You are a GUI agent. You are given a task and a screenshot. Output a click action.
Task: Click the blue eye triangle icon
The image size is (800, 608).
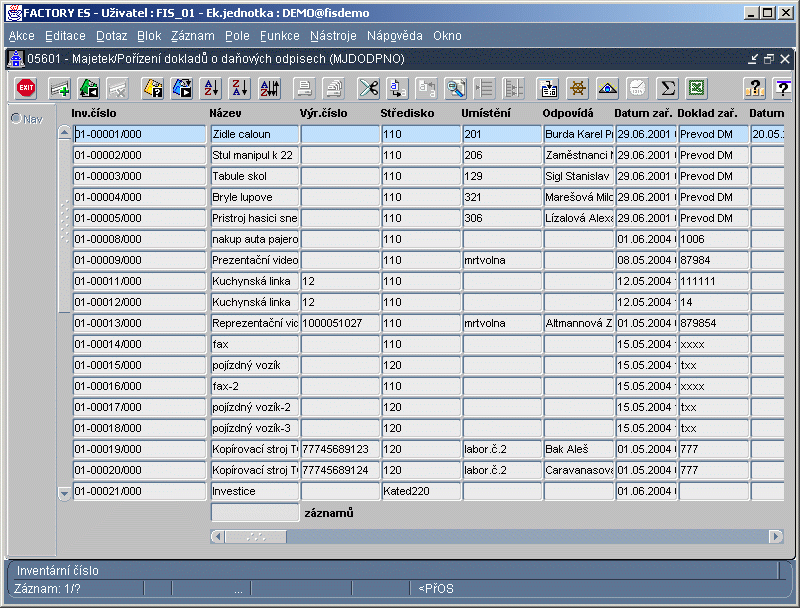[x=607, y=88]
